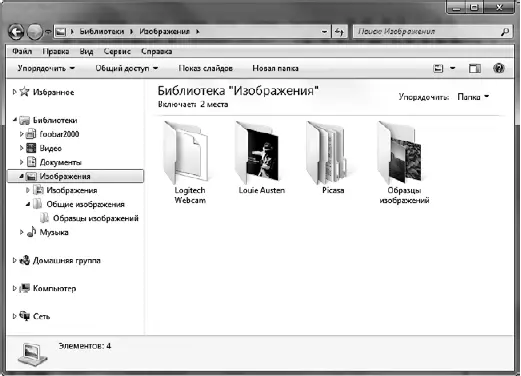Open the Папка arrange-by dropdown
Image resolution: width=521 pixels, height=376 pixels.
pyautogui.click(x=473, y=97)
